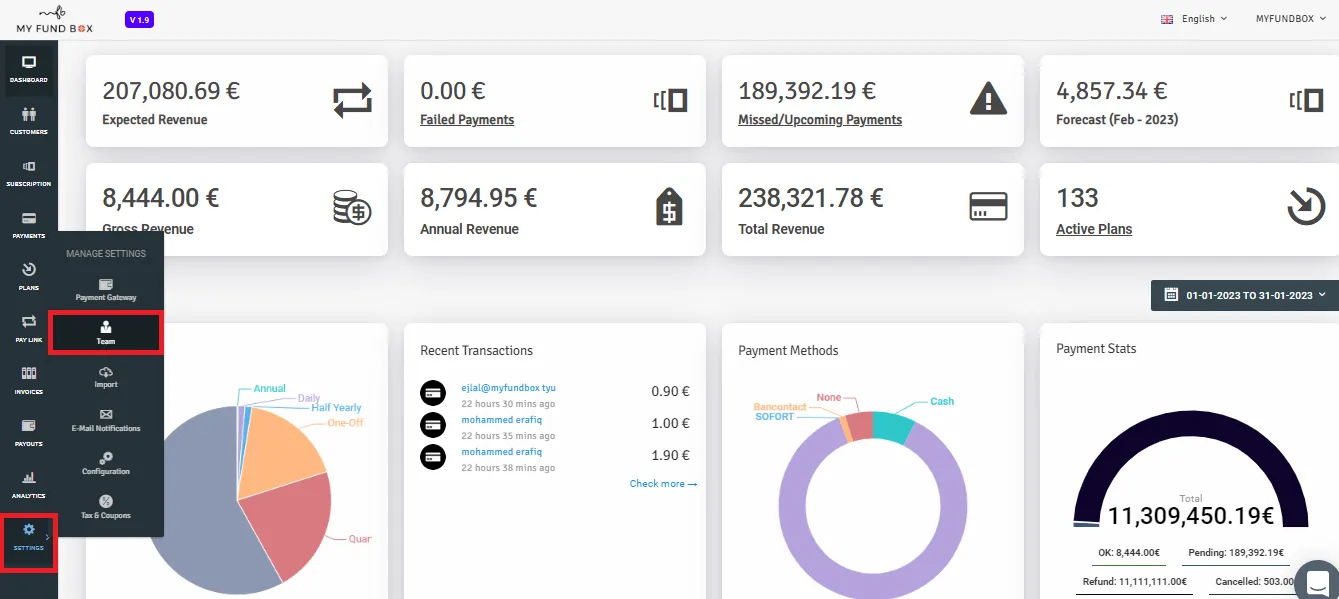This screenshot has width=1339, height=599.
Task: Open Pay Link in the sidebar
Action: coord(28,328)
